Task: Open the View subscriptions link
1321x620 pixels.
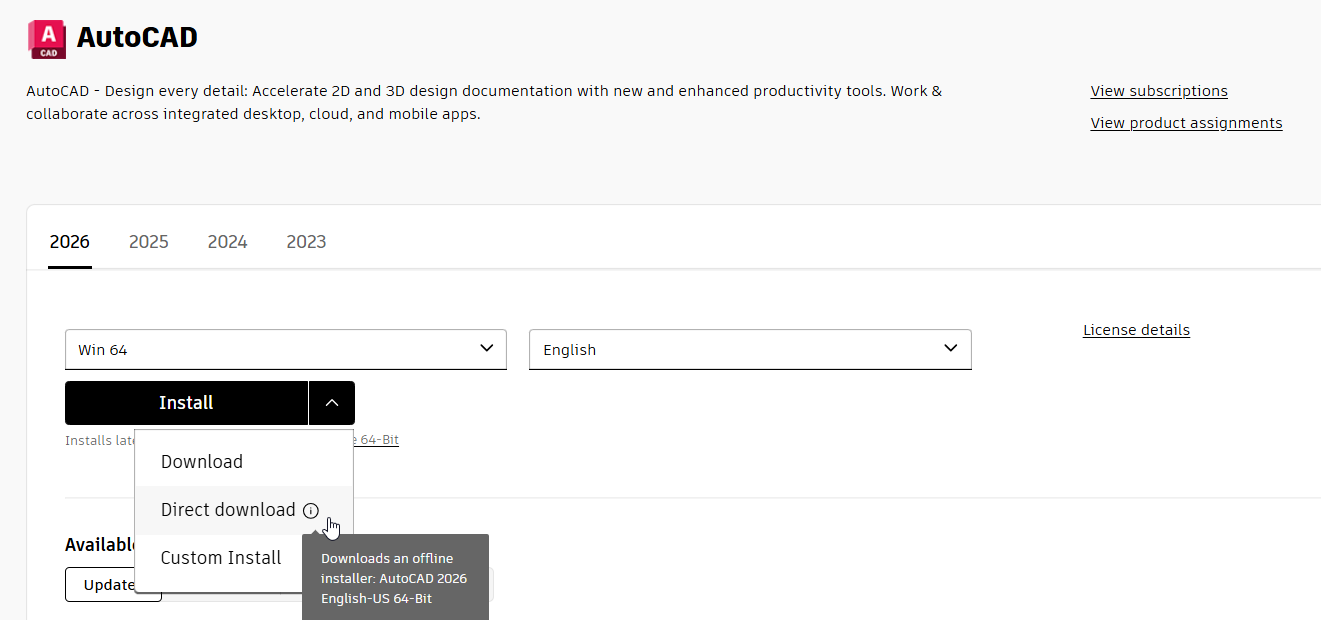Action: click(x=1159, y=91)
